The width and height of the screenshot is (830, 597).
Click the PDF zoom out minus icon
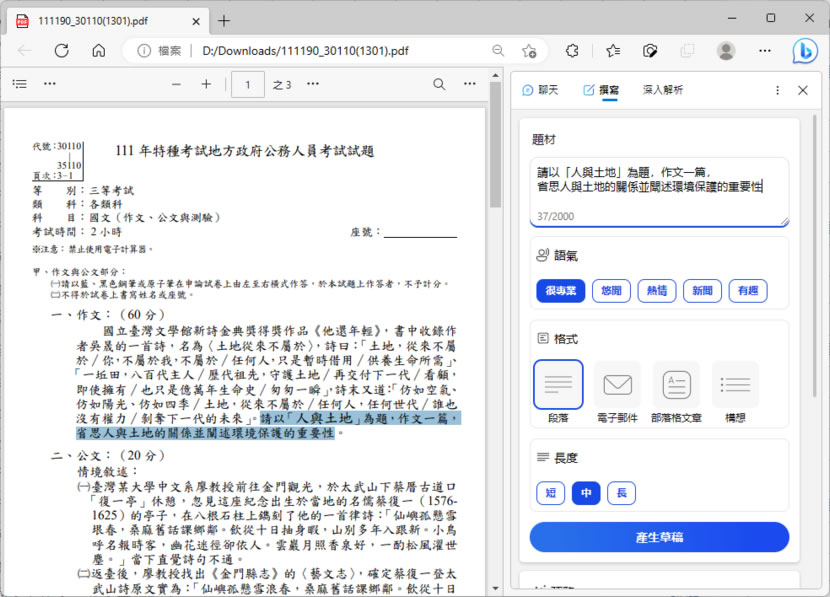[x=177, y=85]
